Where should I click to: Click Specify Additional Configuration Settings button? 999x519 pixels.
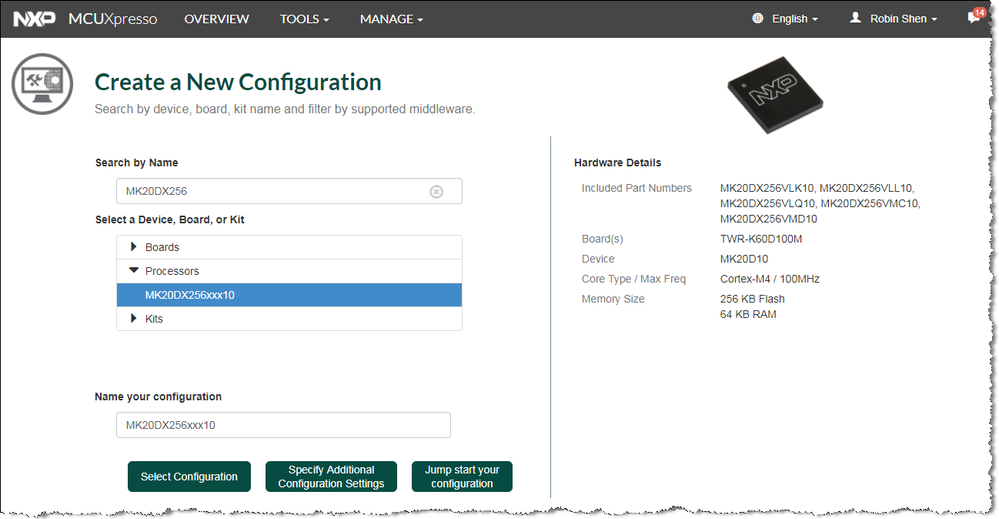click(x=331, y=476)
